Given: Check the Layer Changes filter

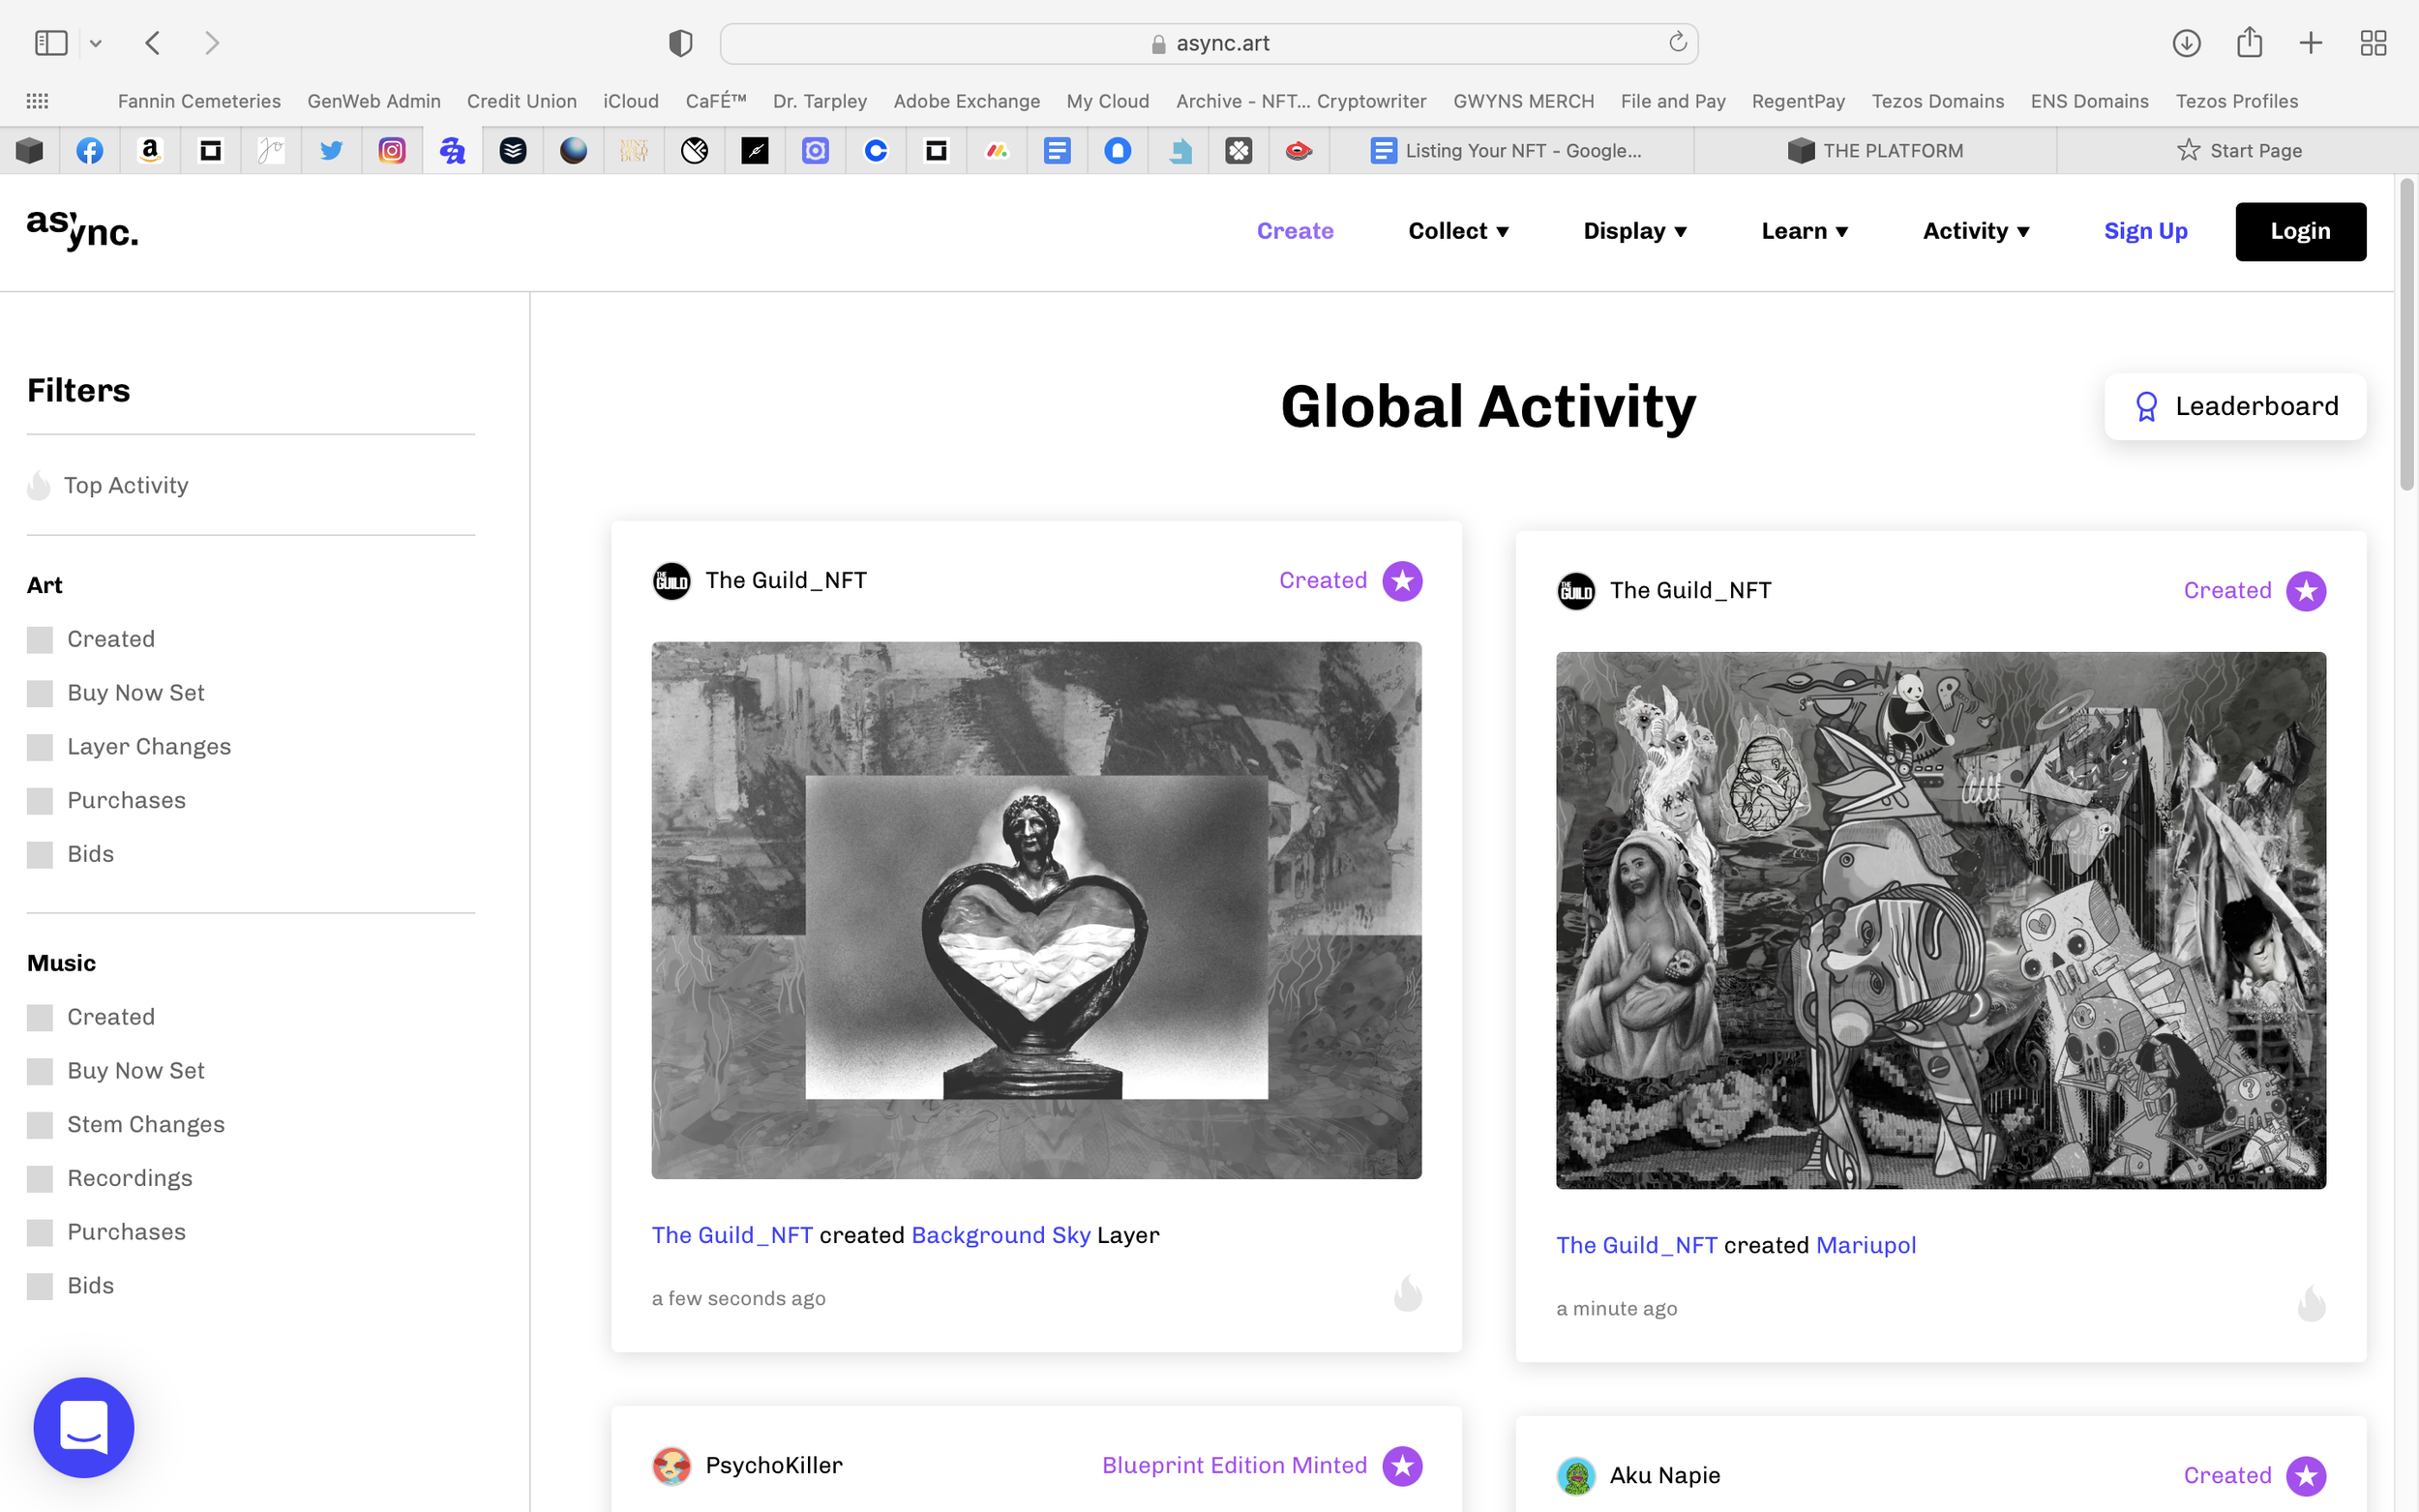Looking at the screenshot, I should (40, 747).
